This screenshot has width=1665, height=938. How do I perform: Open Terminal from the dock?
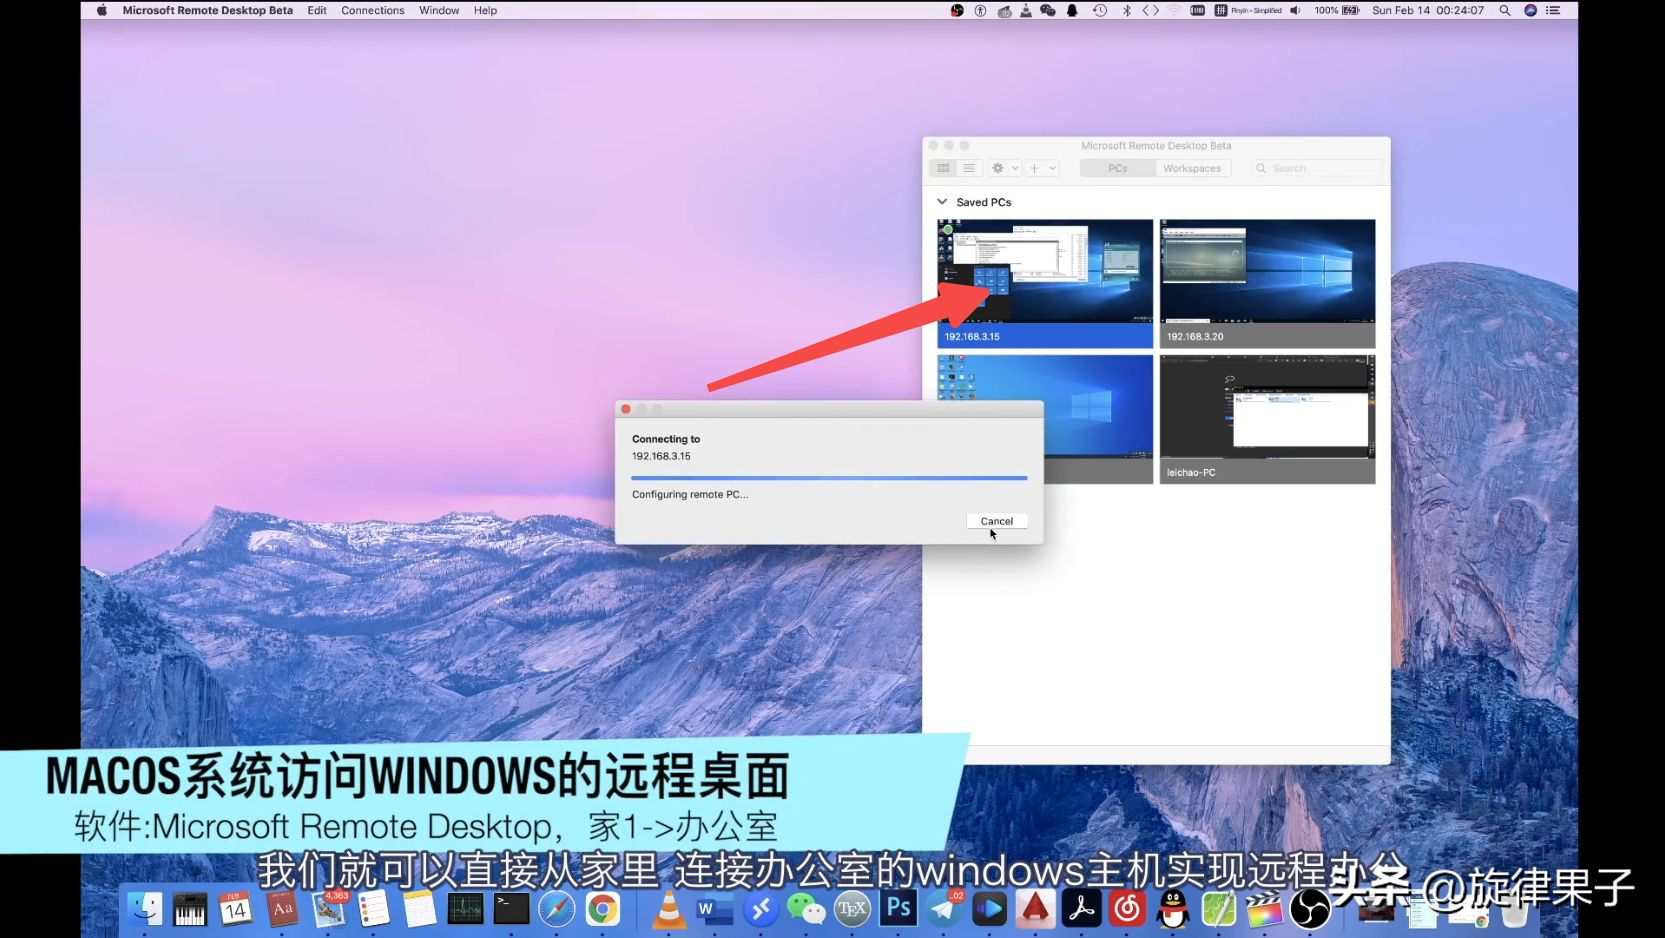coord(511,908)
